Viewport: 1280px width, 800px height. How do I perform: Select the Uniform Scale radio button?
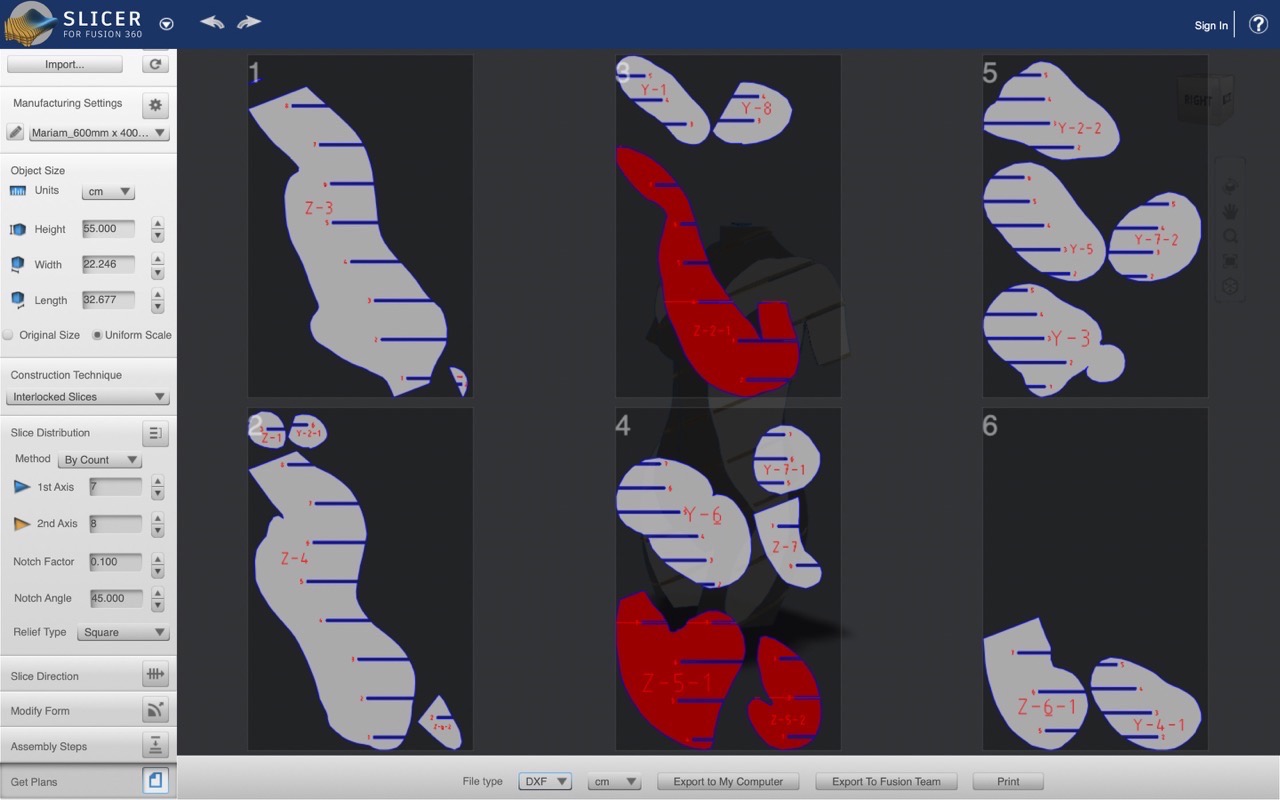coord(97,335)
